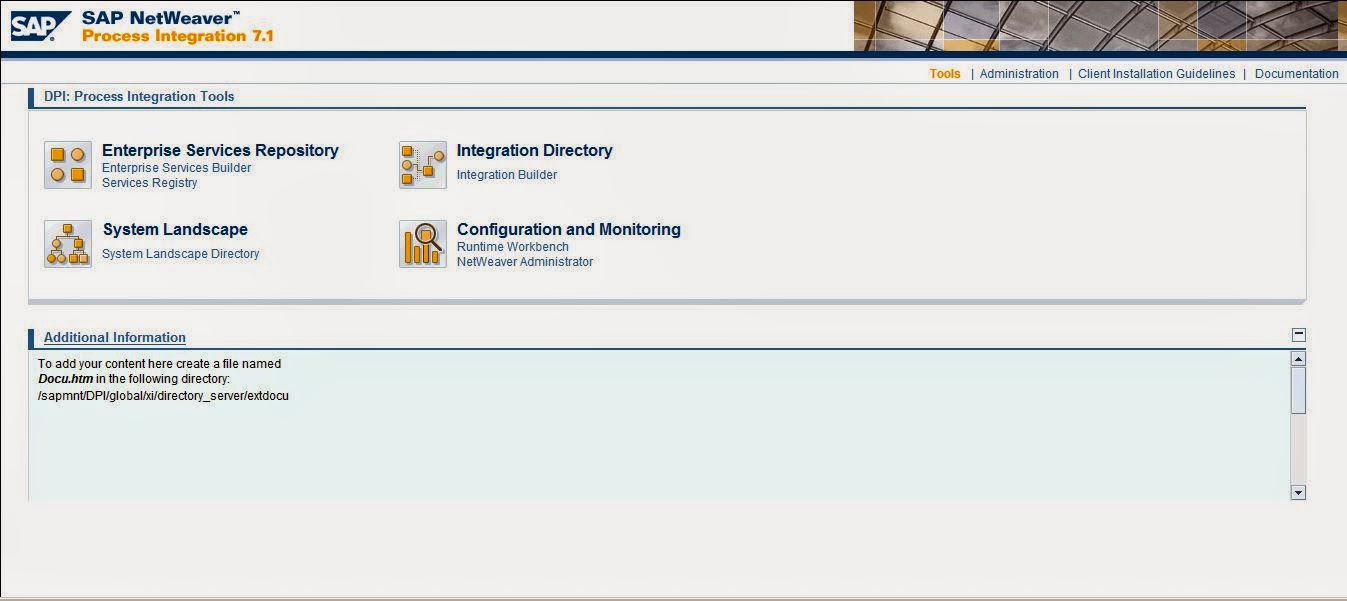Click the DPI: Process Integration Tools title
The width and height of the screenshot is (1347, 601).
[x=139, y=97]
